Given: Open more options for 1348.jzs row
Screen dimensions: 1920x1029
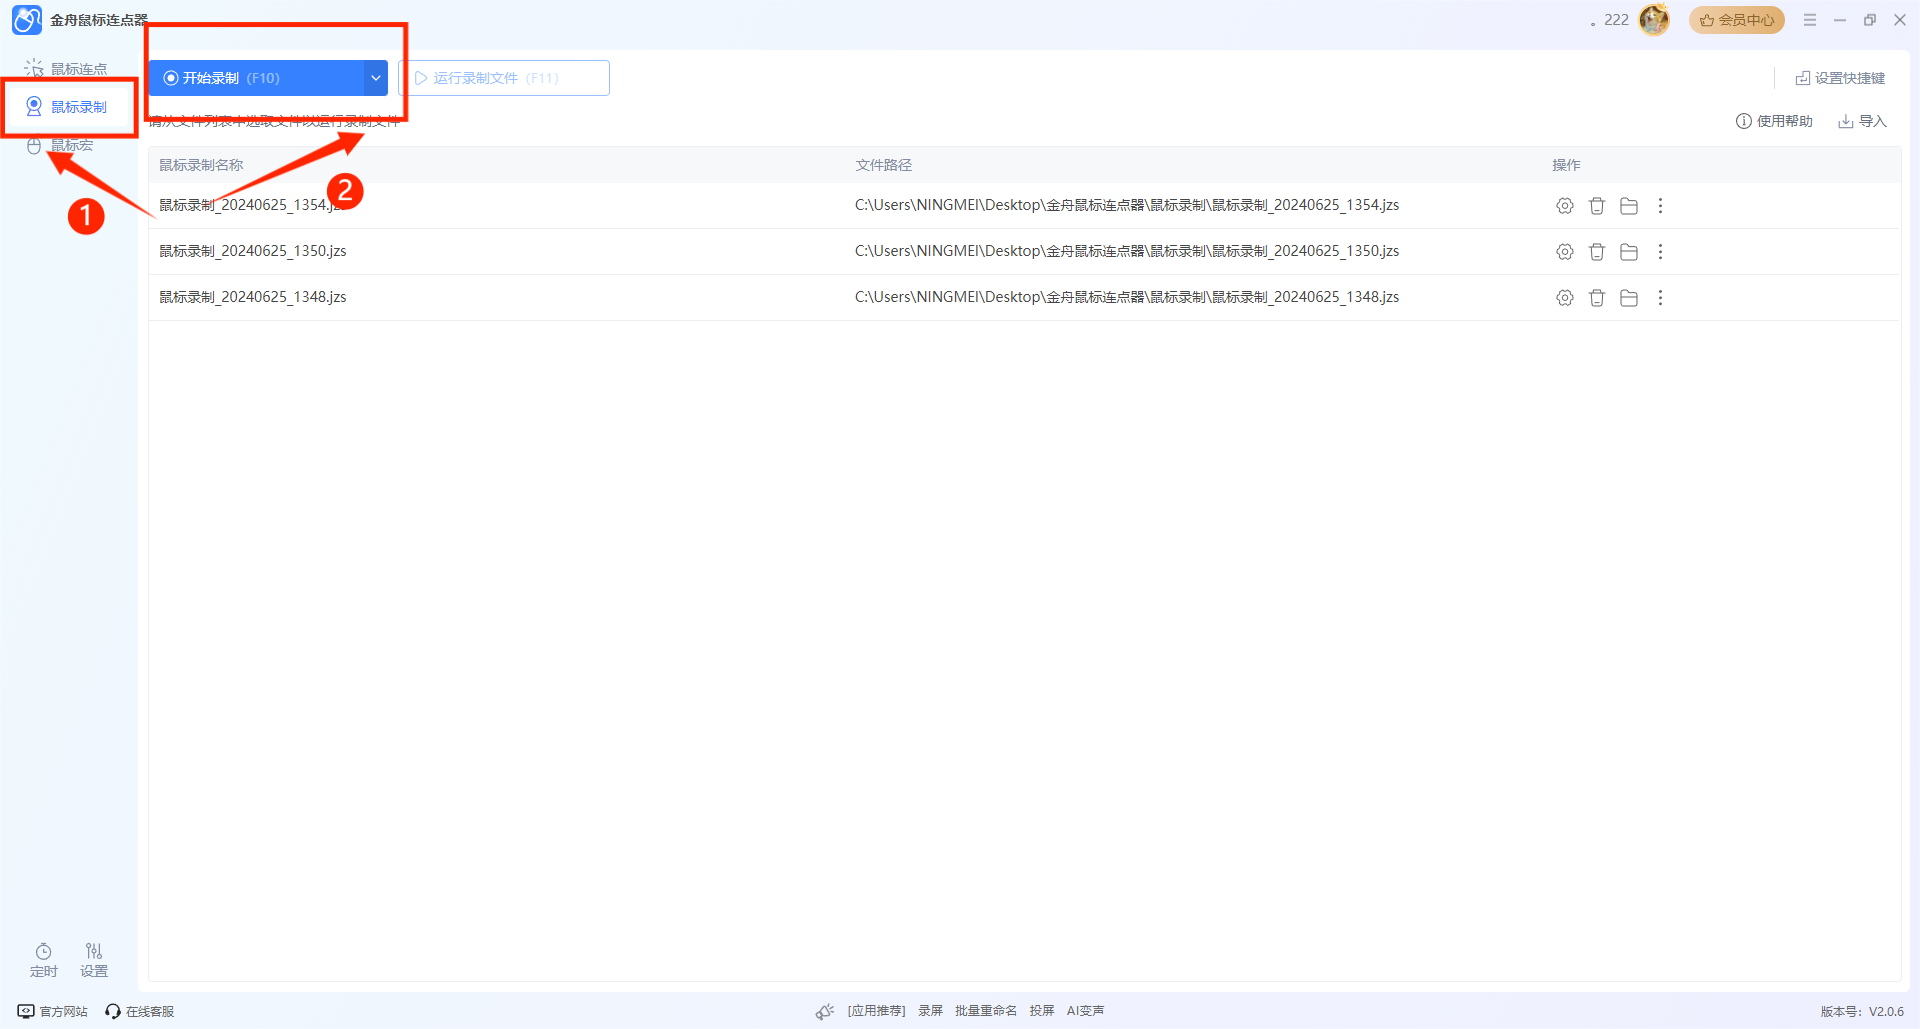Looking at the screenshot, I should pos(1660,298).
